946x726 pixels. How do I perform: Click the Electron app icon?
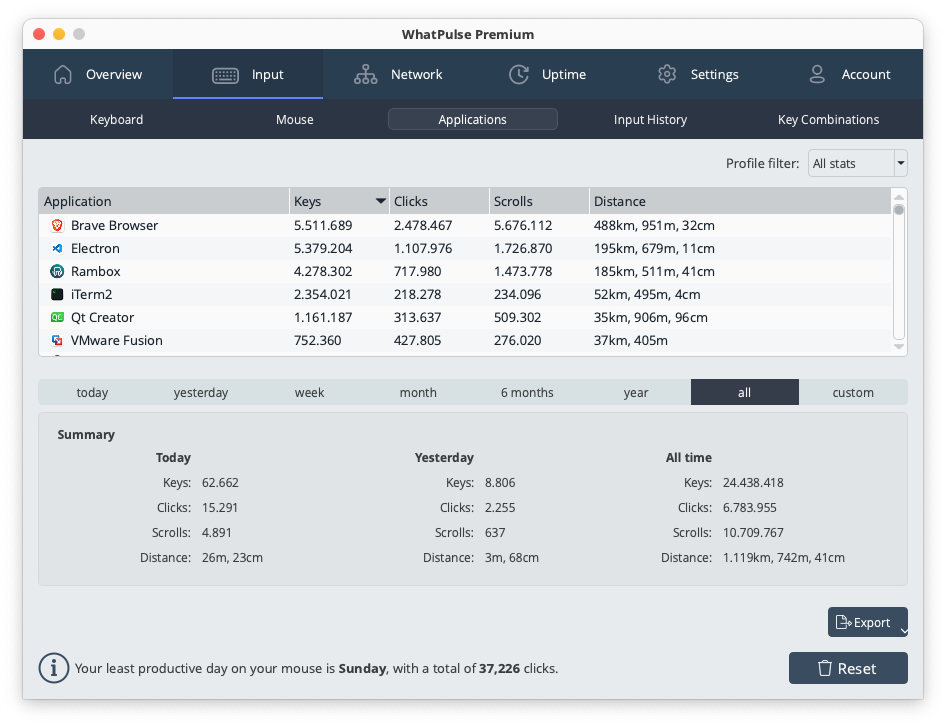pyautogui.click(x=57, y=249)
